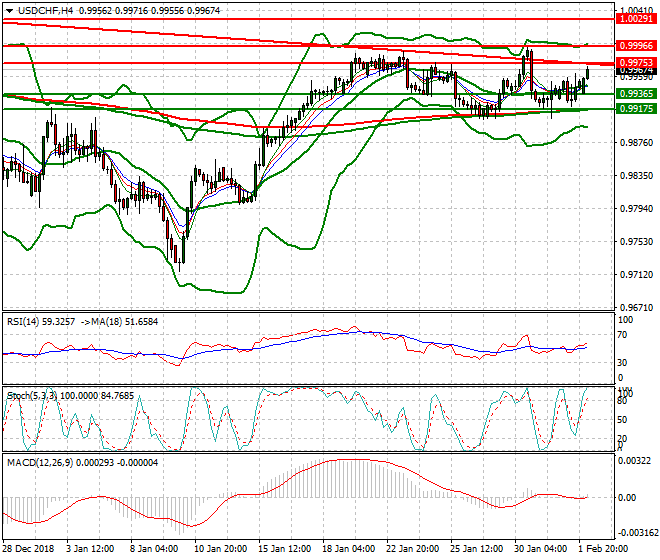The width and height of the screenshot is (660, 560).
Task: Click the RSI 70 level scale label
Action: tap(623, 335)
